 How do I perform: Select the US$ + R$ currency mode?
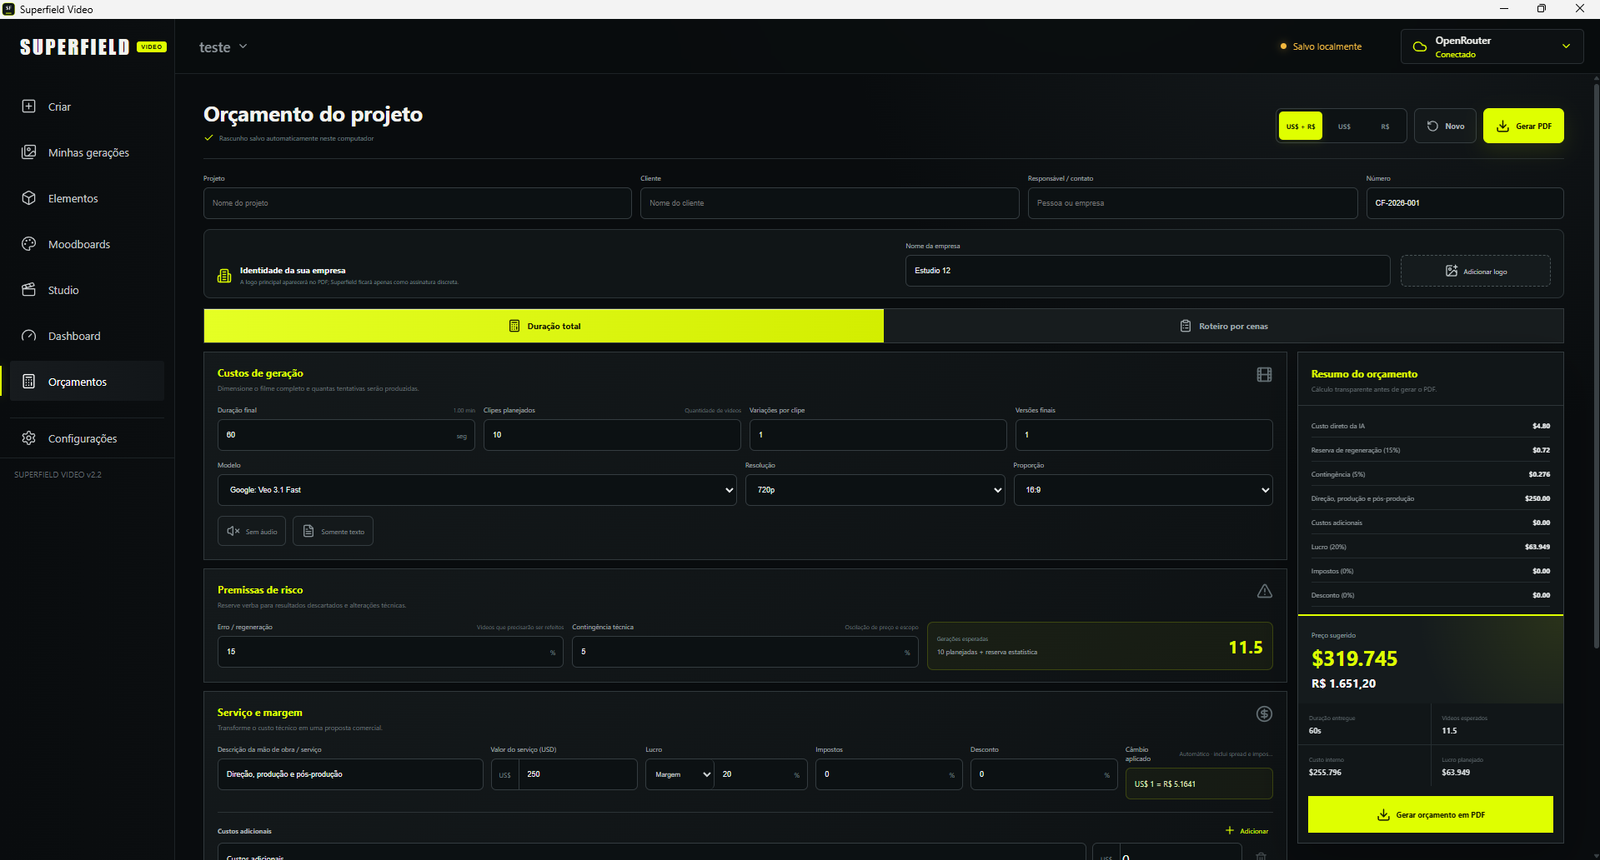(1301, 126)
